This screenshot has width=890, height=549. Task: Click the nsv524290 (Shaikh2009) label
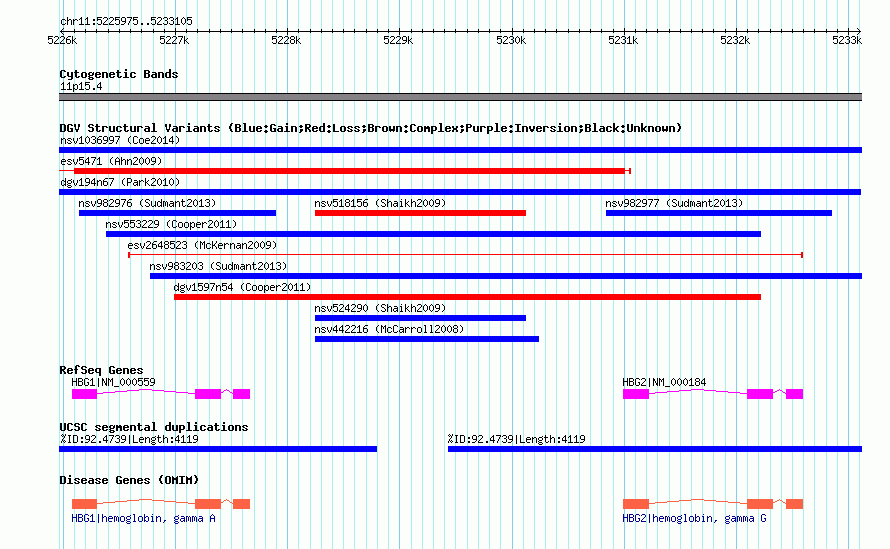380,308
